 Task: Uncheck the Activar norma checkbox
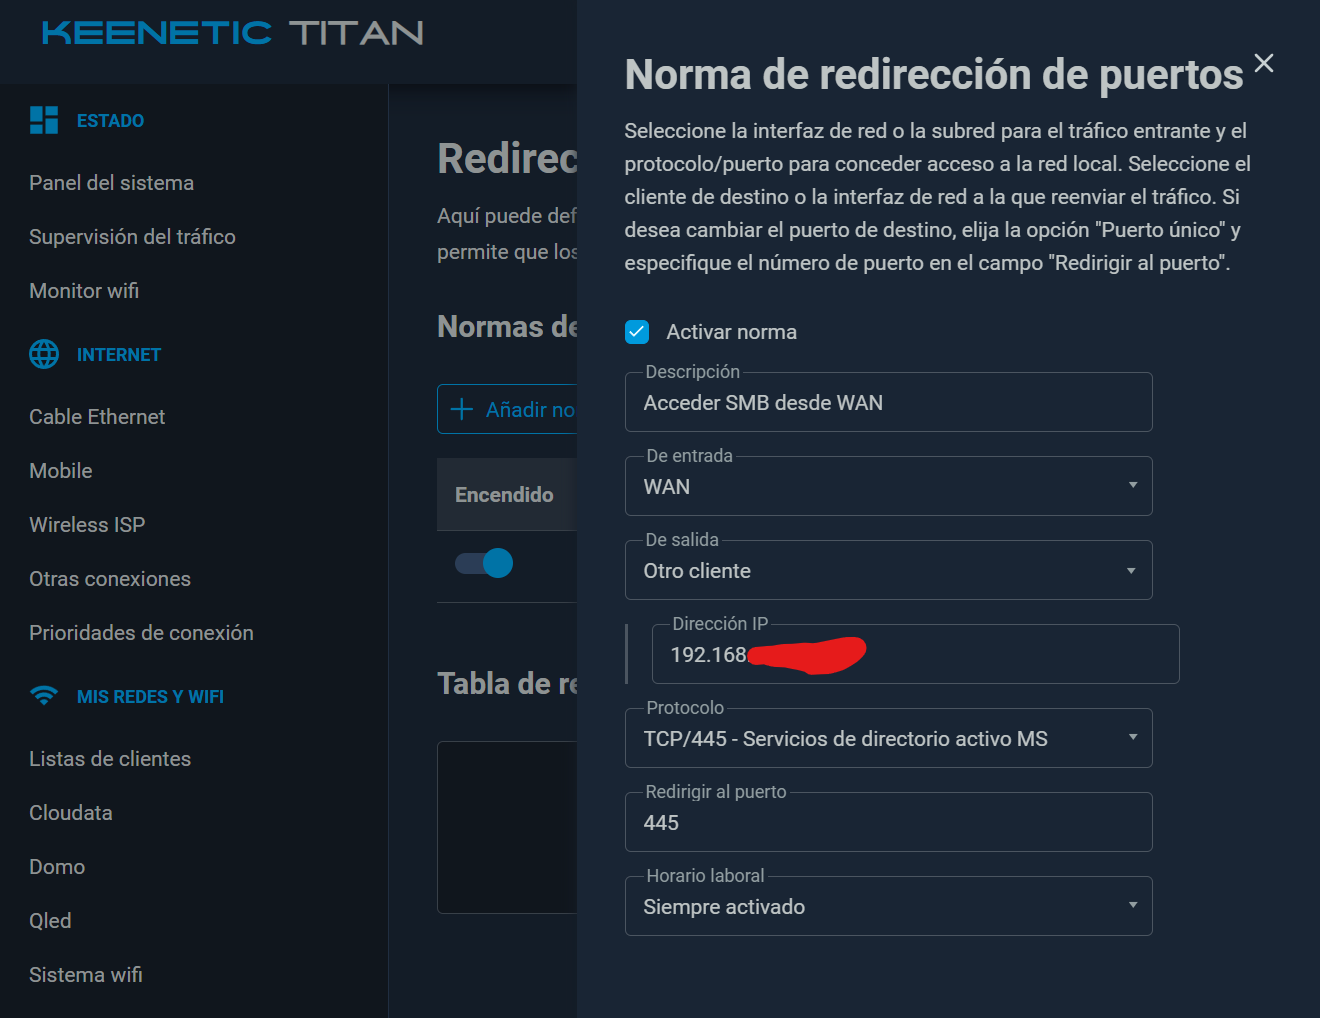[x=637, y=332]
